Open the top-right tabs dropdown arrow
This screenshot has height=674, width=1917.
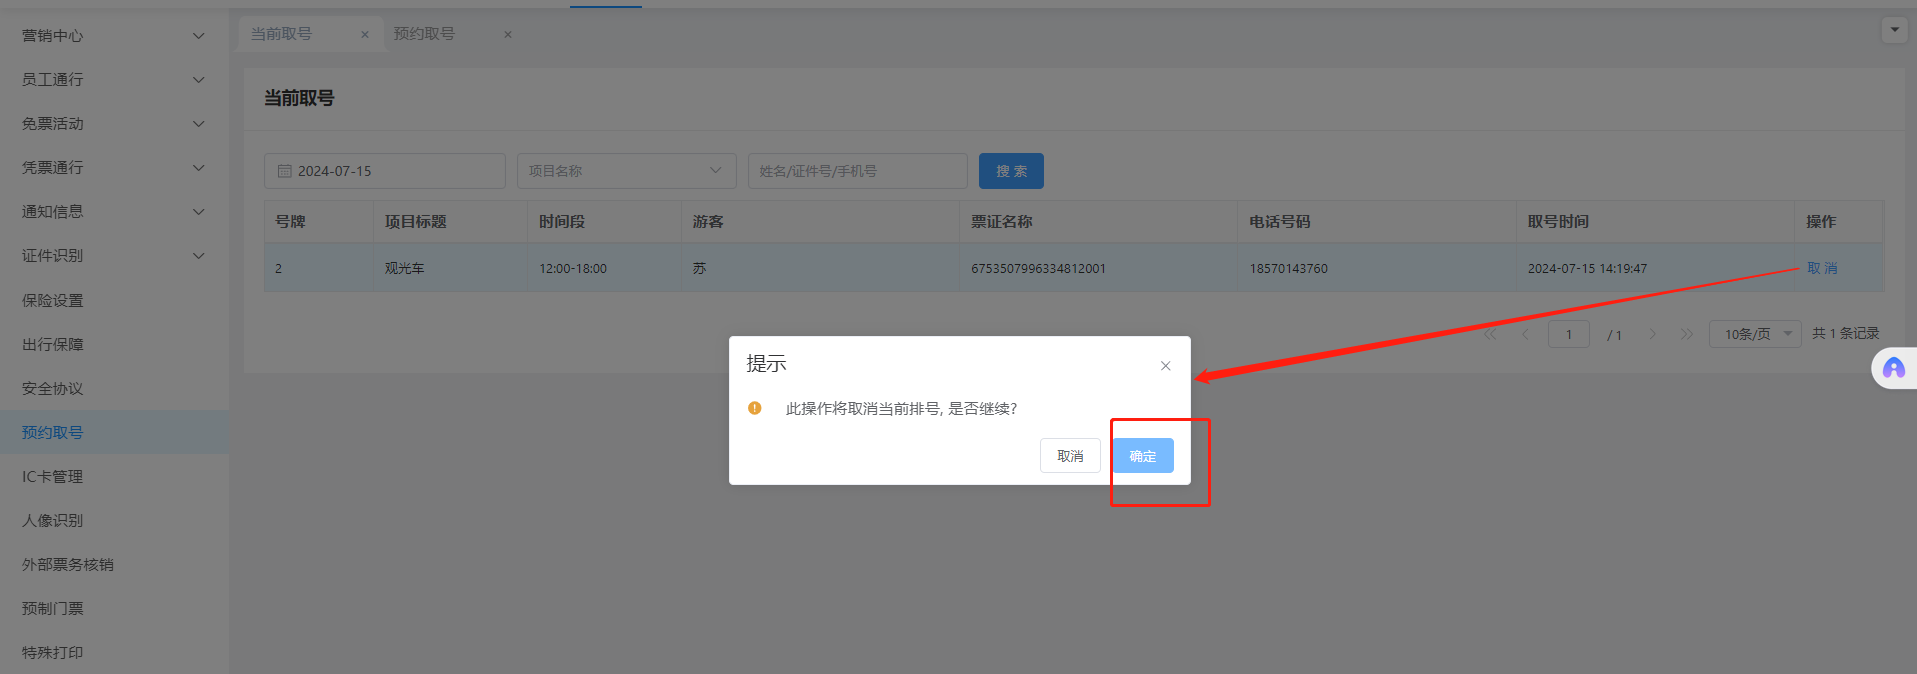(x=1894, y=30)
